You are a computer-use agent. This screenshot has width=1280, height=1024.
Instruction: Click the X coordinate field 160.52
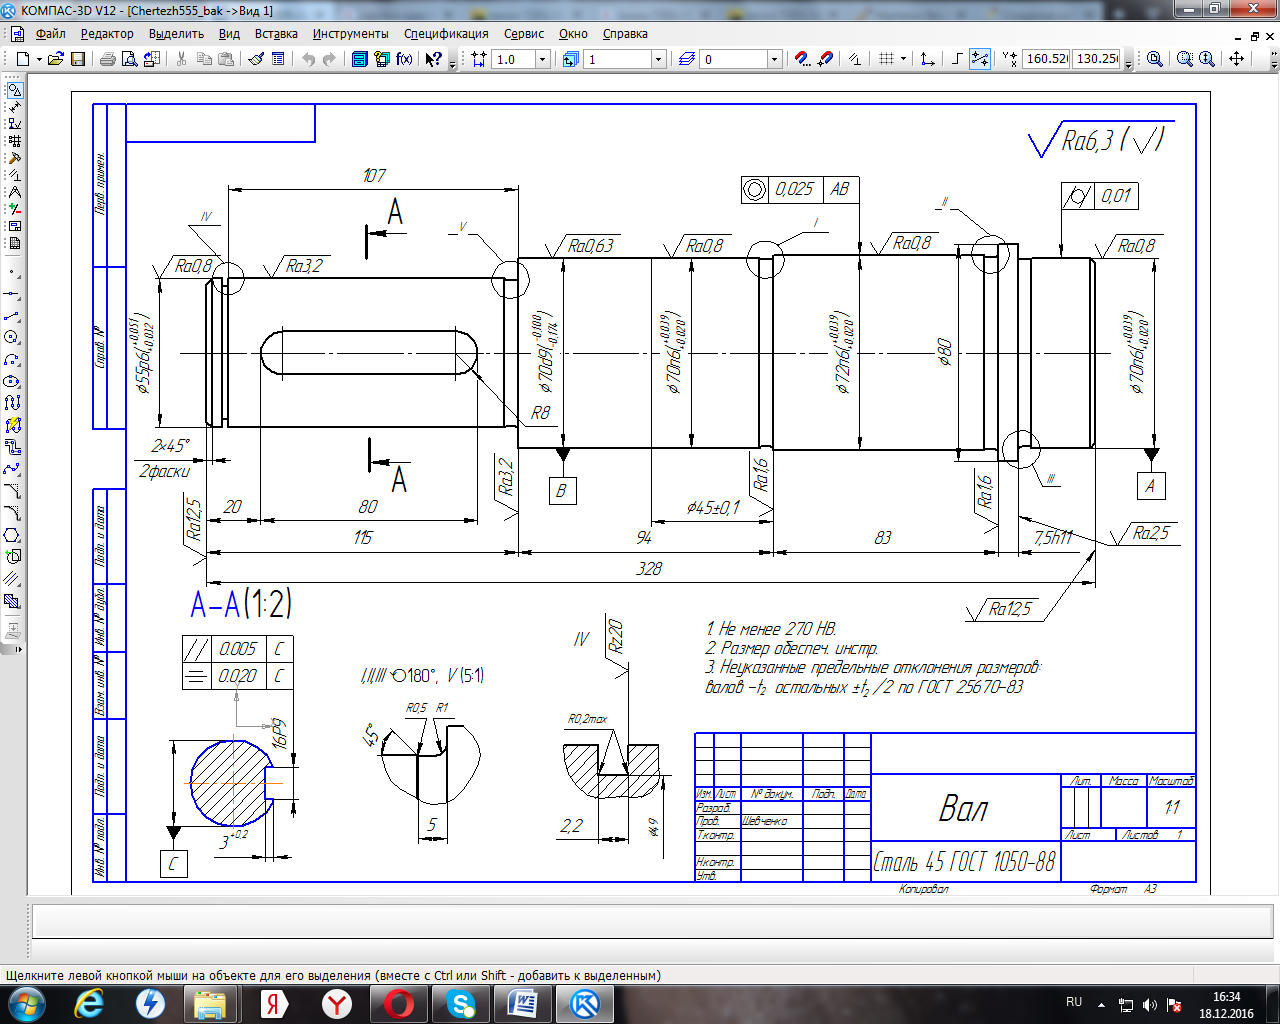coord(1046,59)
